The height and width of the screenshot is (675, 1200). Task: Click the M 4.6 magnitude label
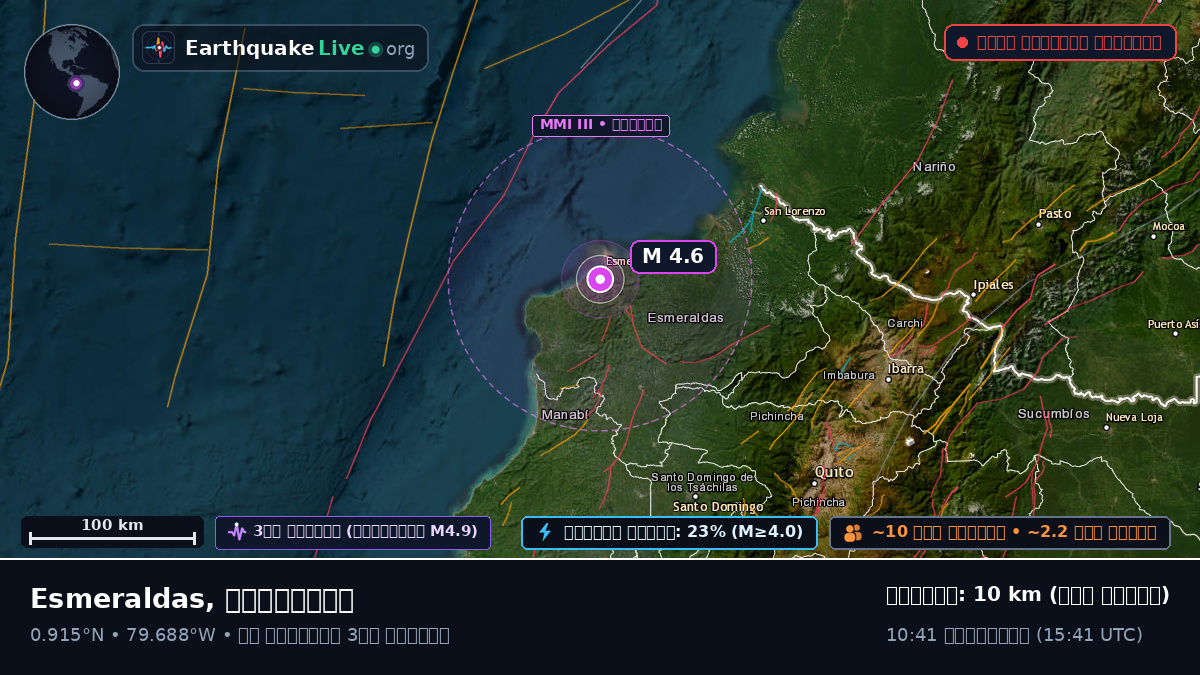[673, 256]
